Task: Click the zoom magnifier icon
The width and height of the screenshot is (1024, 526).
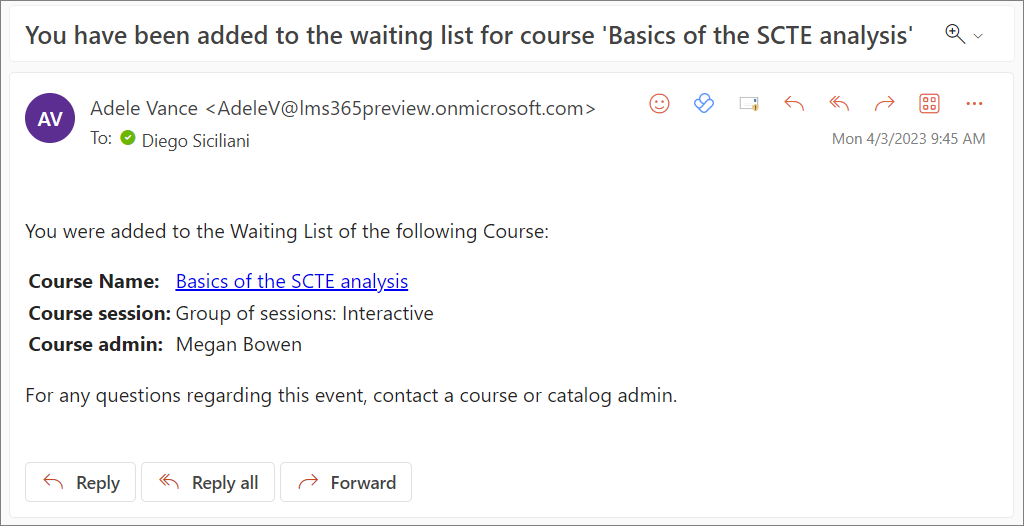Action: [x=955, y=34]
